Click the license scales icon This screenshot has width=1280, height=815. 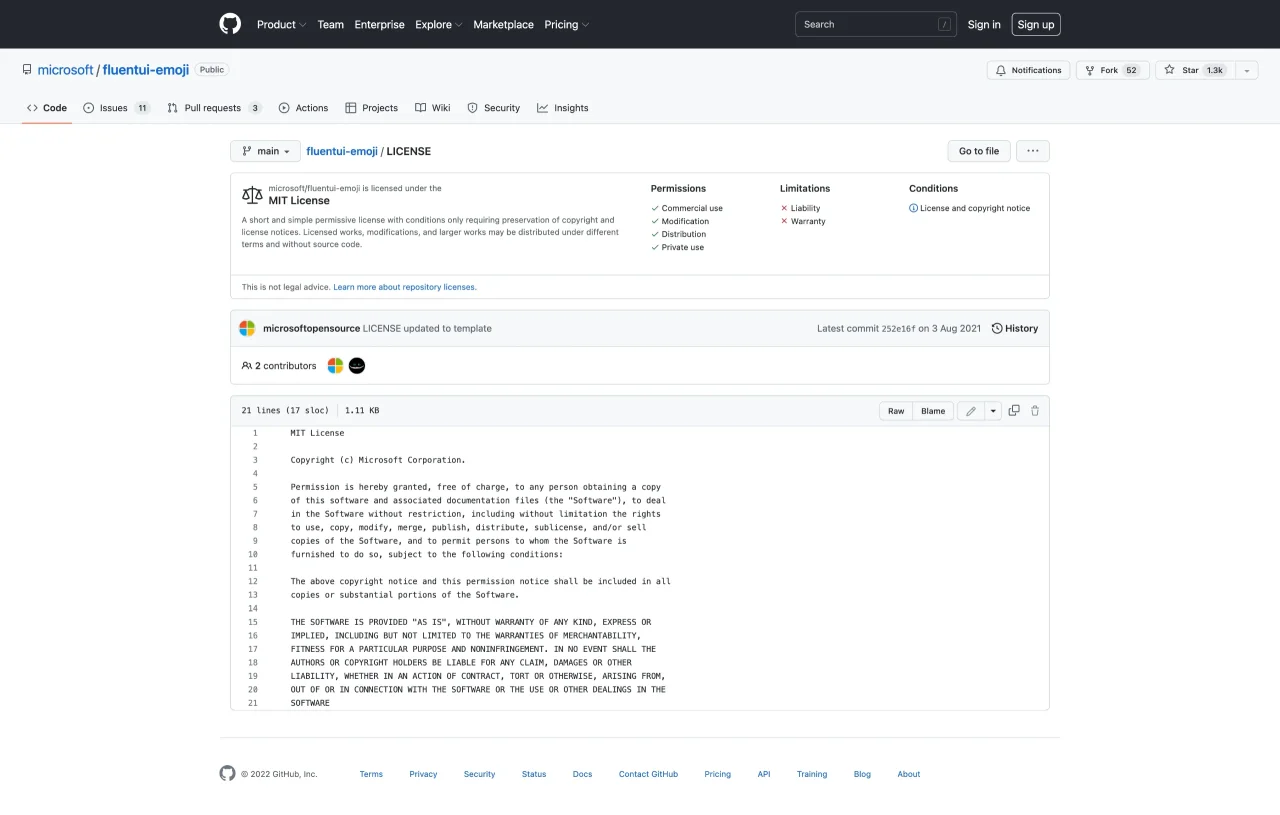[252, 194]
